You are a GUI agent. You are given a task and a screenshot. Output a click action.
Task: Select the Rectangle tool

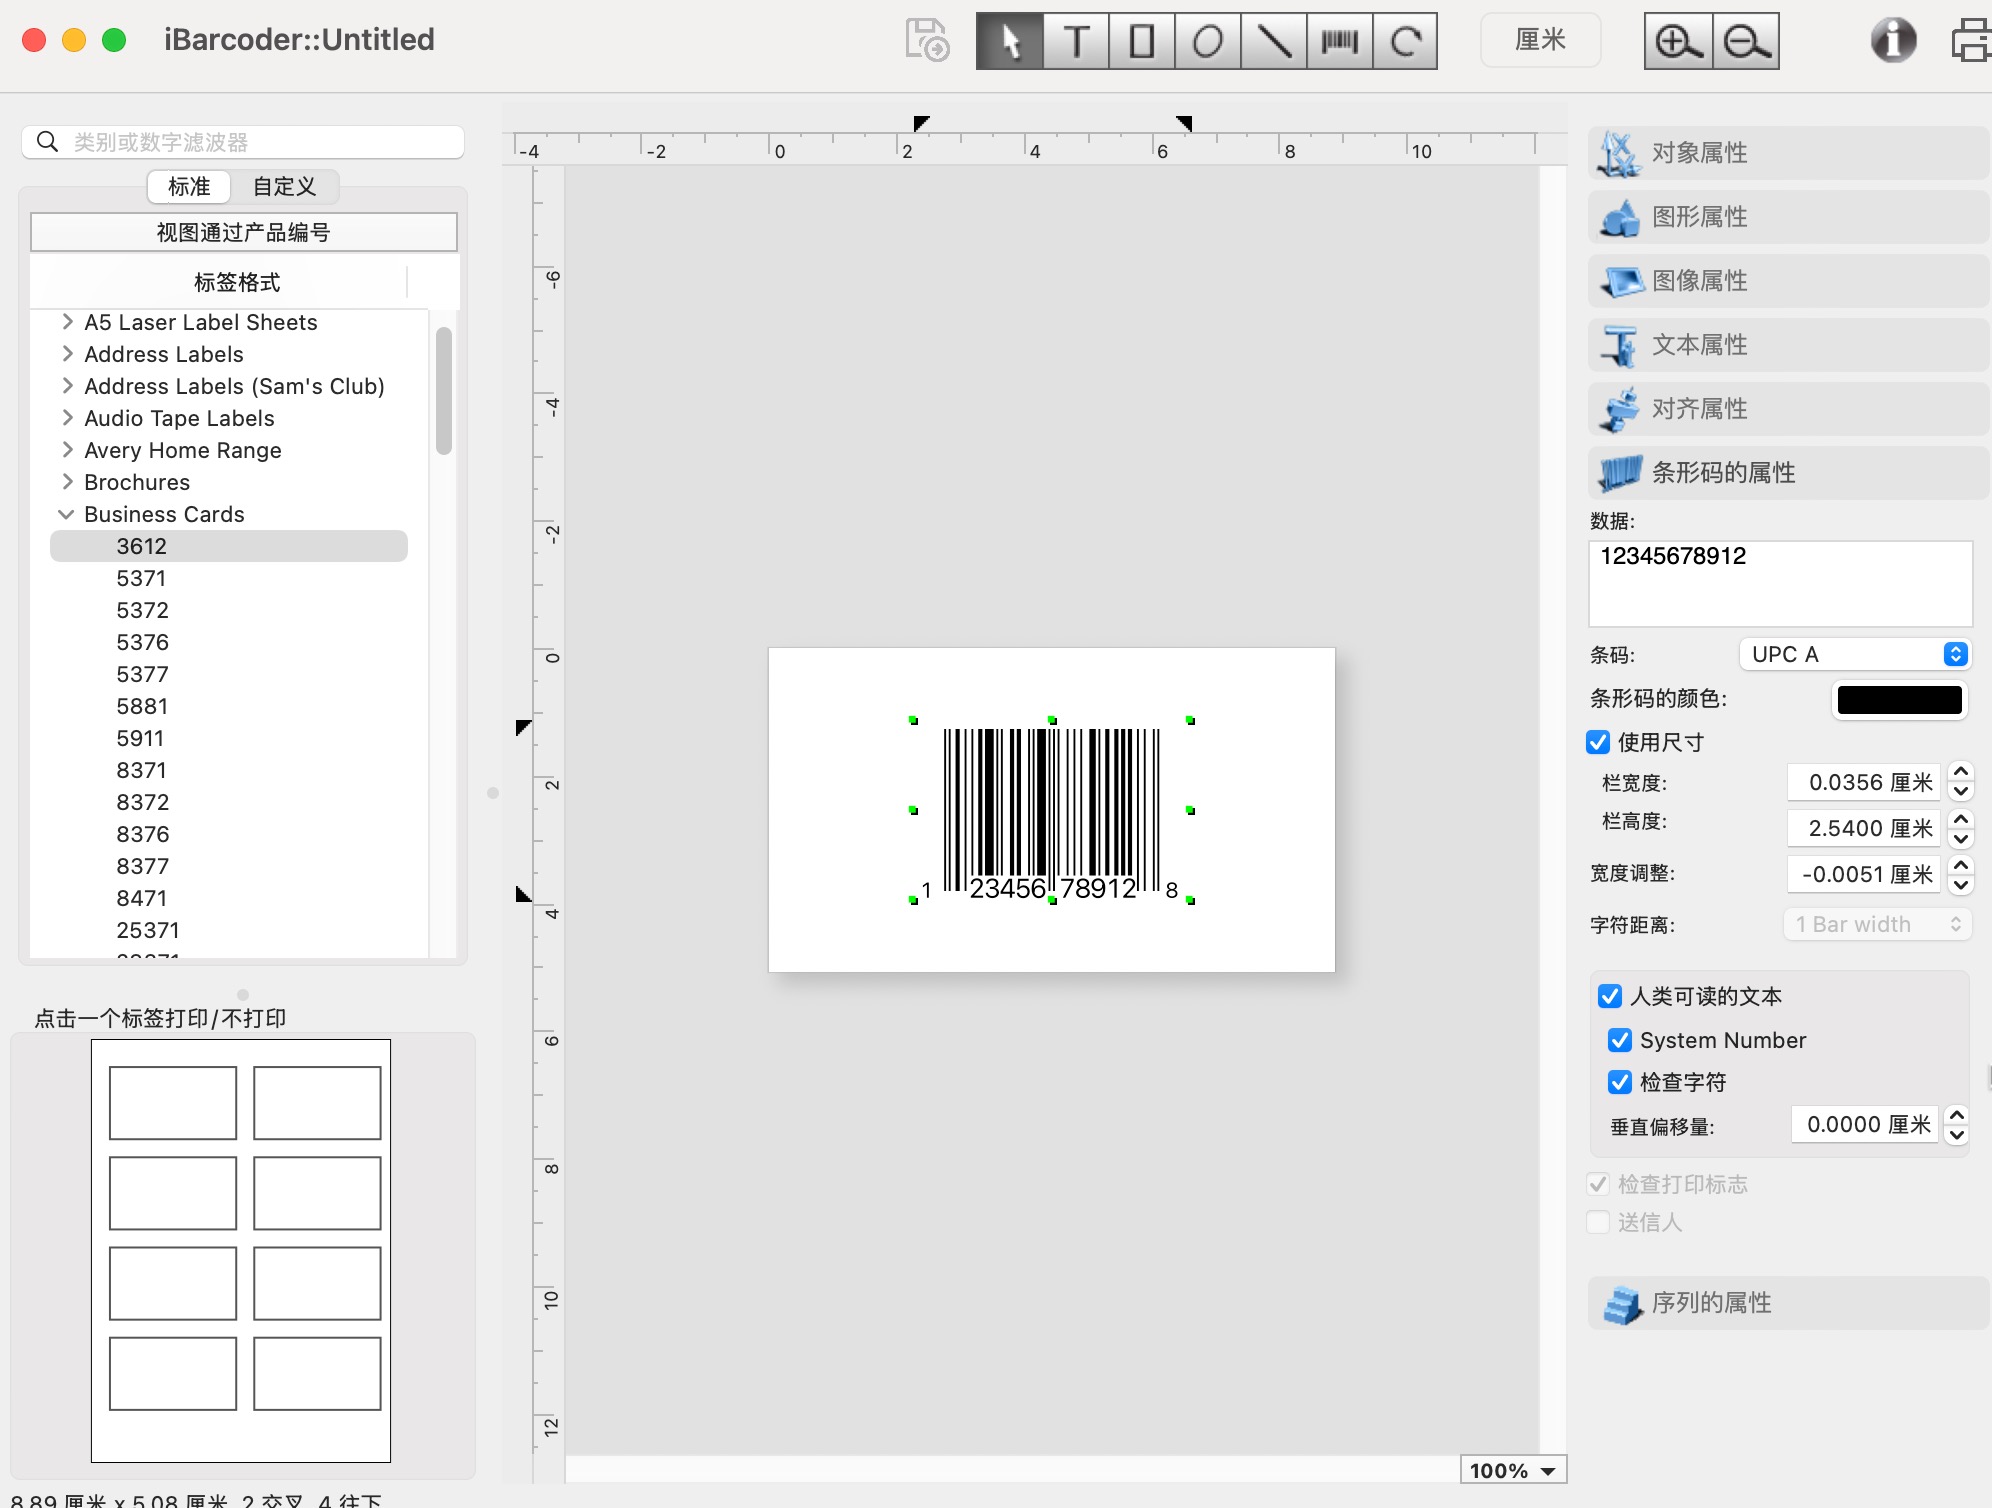click(1142, 41)
